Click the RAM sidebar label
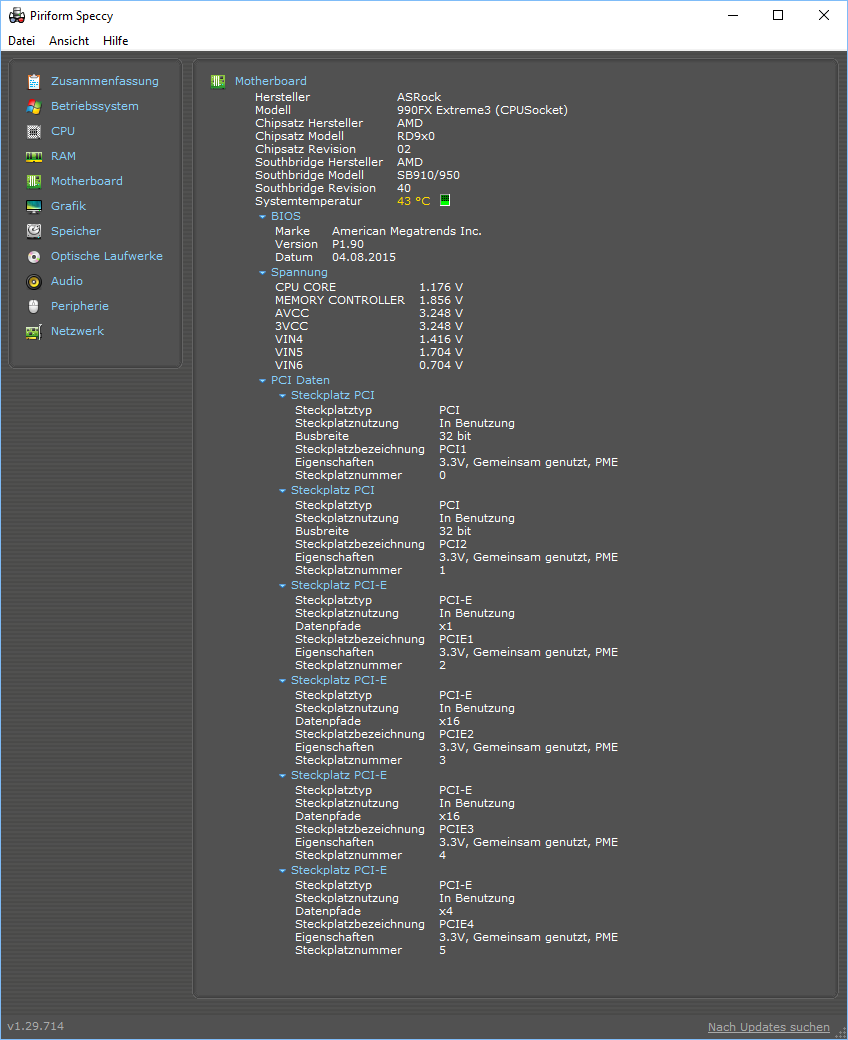 point(63,156)
